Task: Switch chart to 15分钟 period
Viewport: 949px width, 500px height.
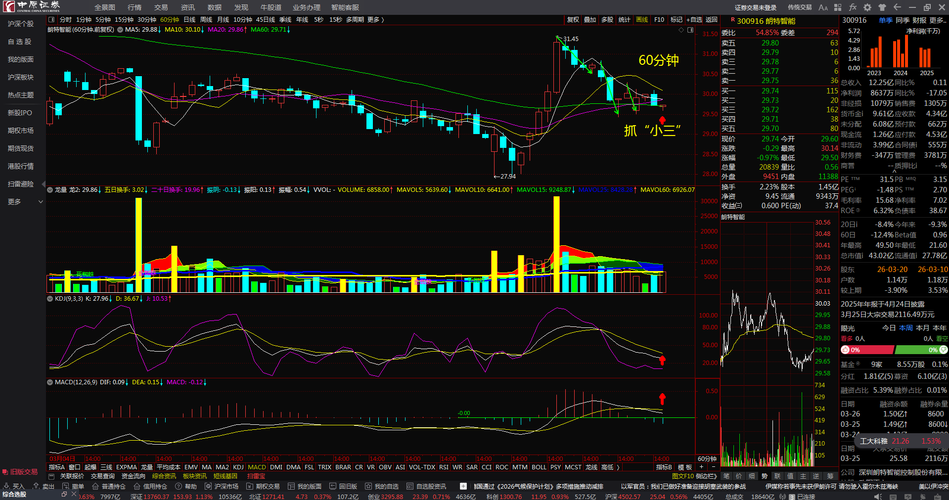Action: point(124,20)
